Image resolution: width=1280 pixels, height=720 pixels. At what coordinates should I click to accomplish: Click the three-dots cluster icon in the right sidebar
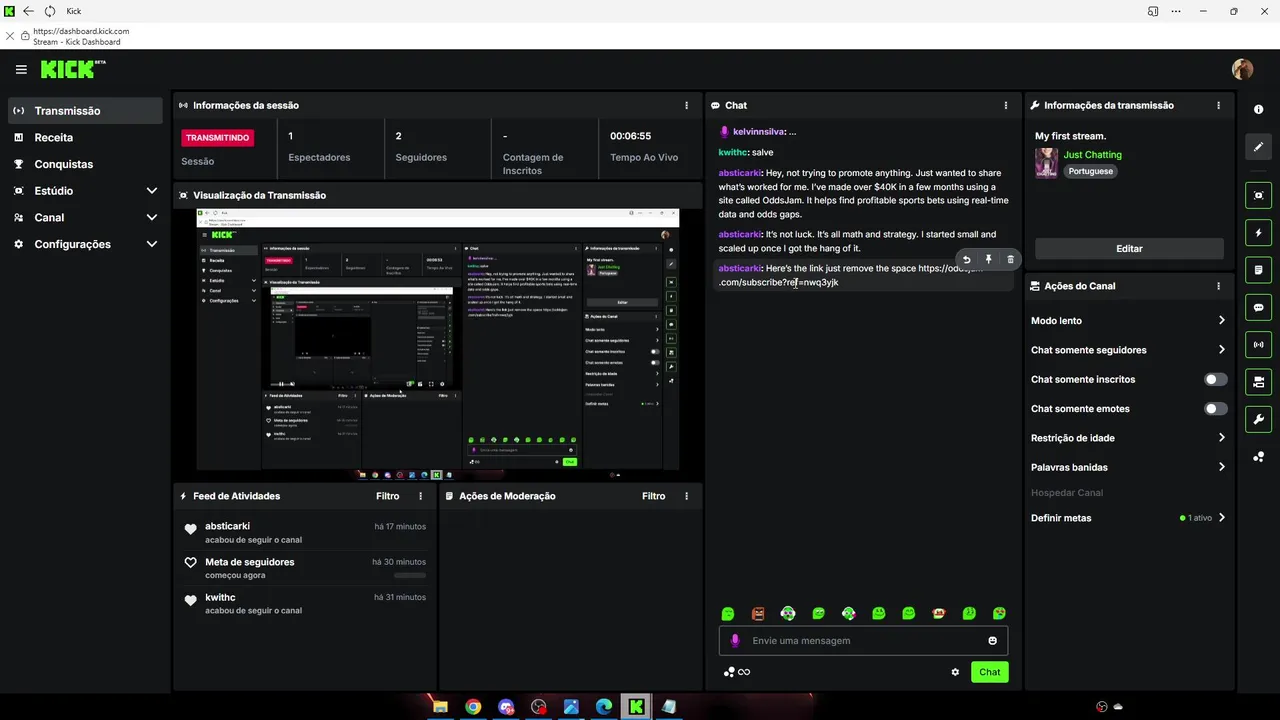pyautogui.click(x=1258, y=457)
